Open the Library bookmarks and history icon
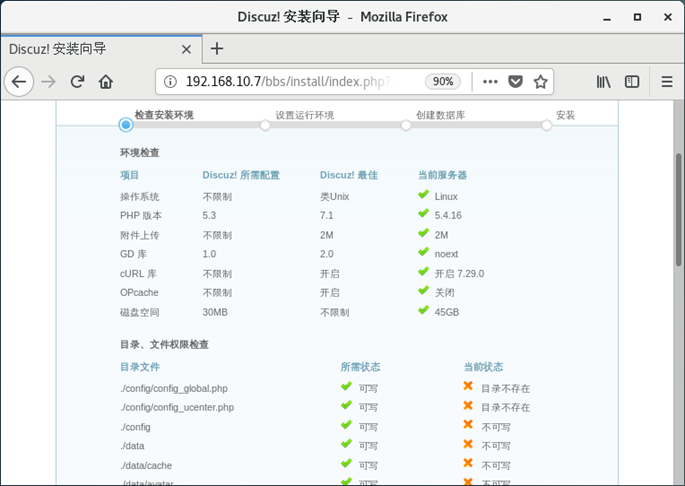This screenshot has width=685, height=486. [x=604, y=81]
